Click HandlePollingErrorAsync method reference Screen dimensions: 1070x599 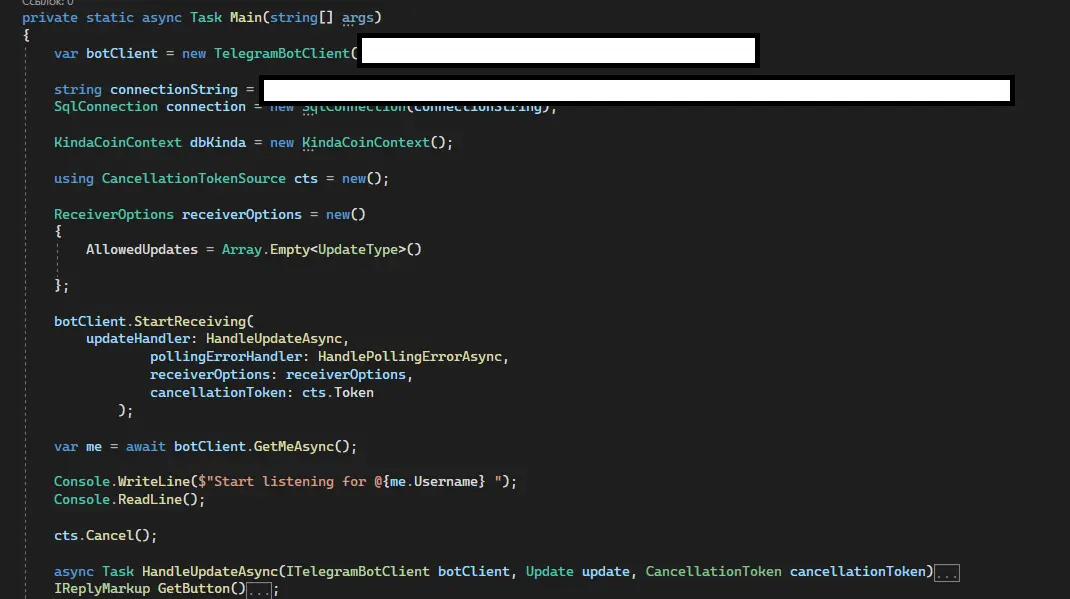(410, 356)
